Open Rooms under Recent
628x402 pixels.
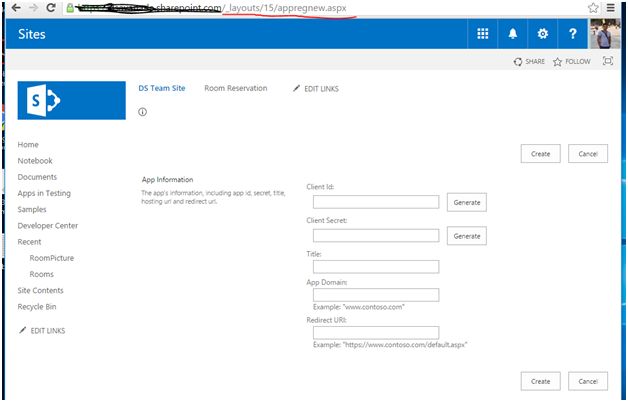click(42, 274)
